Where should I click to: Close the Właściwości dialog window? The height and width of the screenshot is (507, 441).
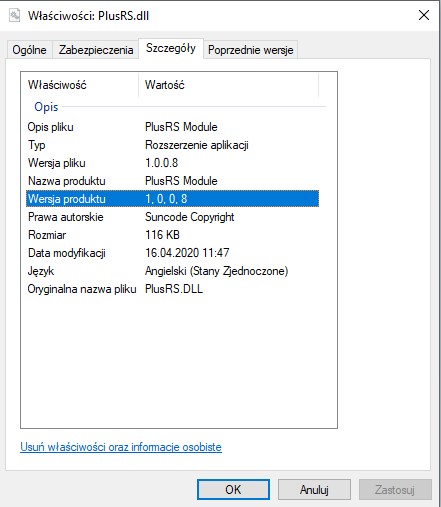pyautogui.click(x=424, y=15)
